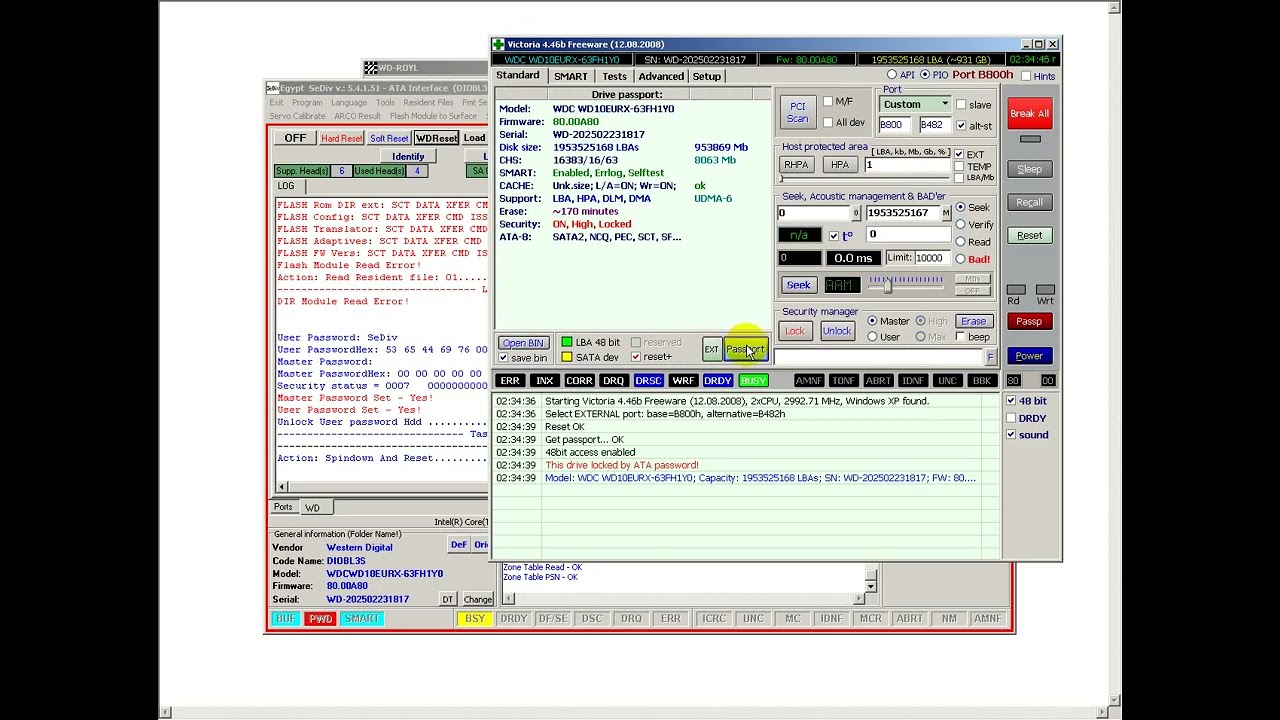The image size is (1280, 720).
Task: Toggle the All dev checkbox
Action: (x=828, y=123)
